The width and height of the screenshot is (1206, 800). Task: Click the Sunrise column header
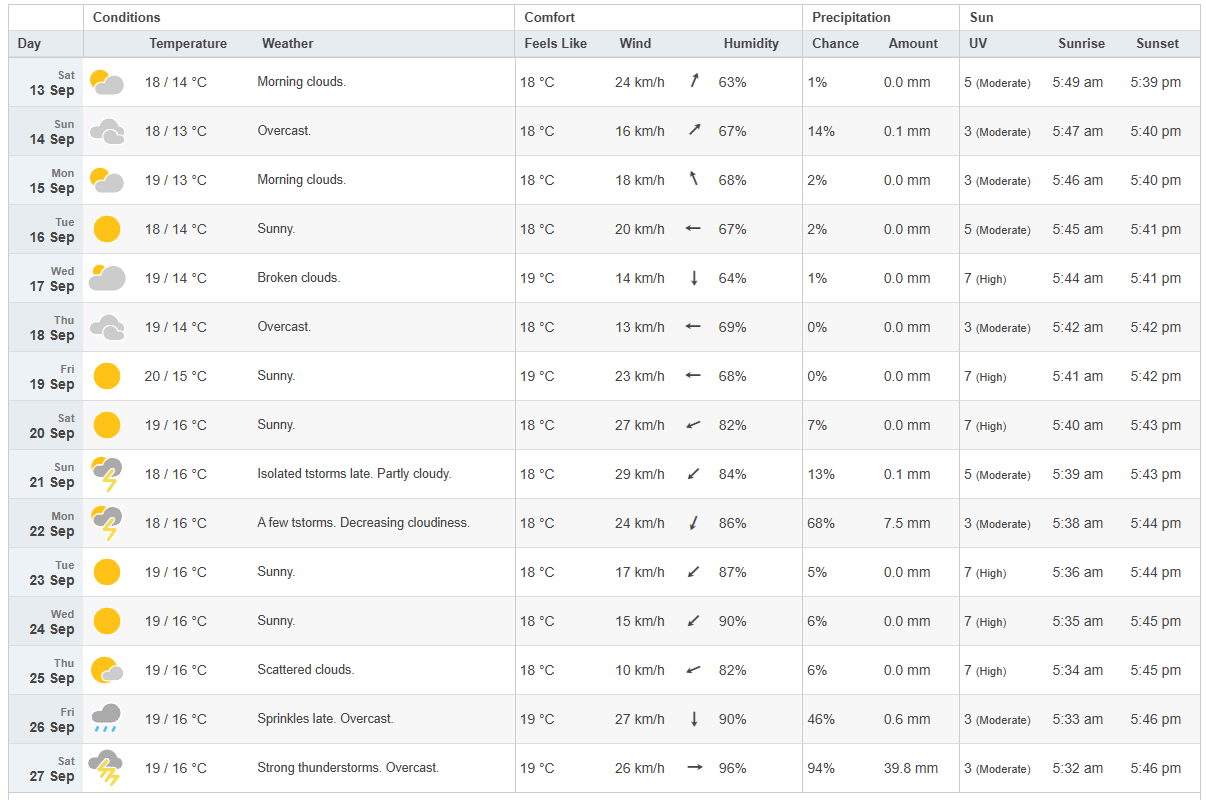click(x=1082, y=44)
